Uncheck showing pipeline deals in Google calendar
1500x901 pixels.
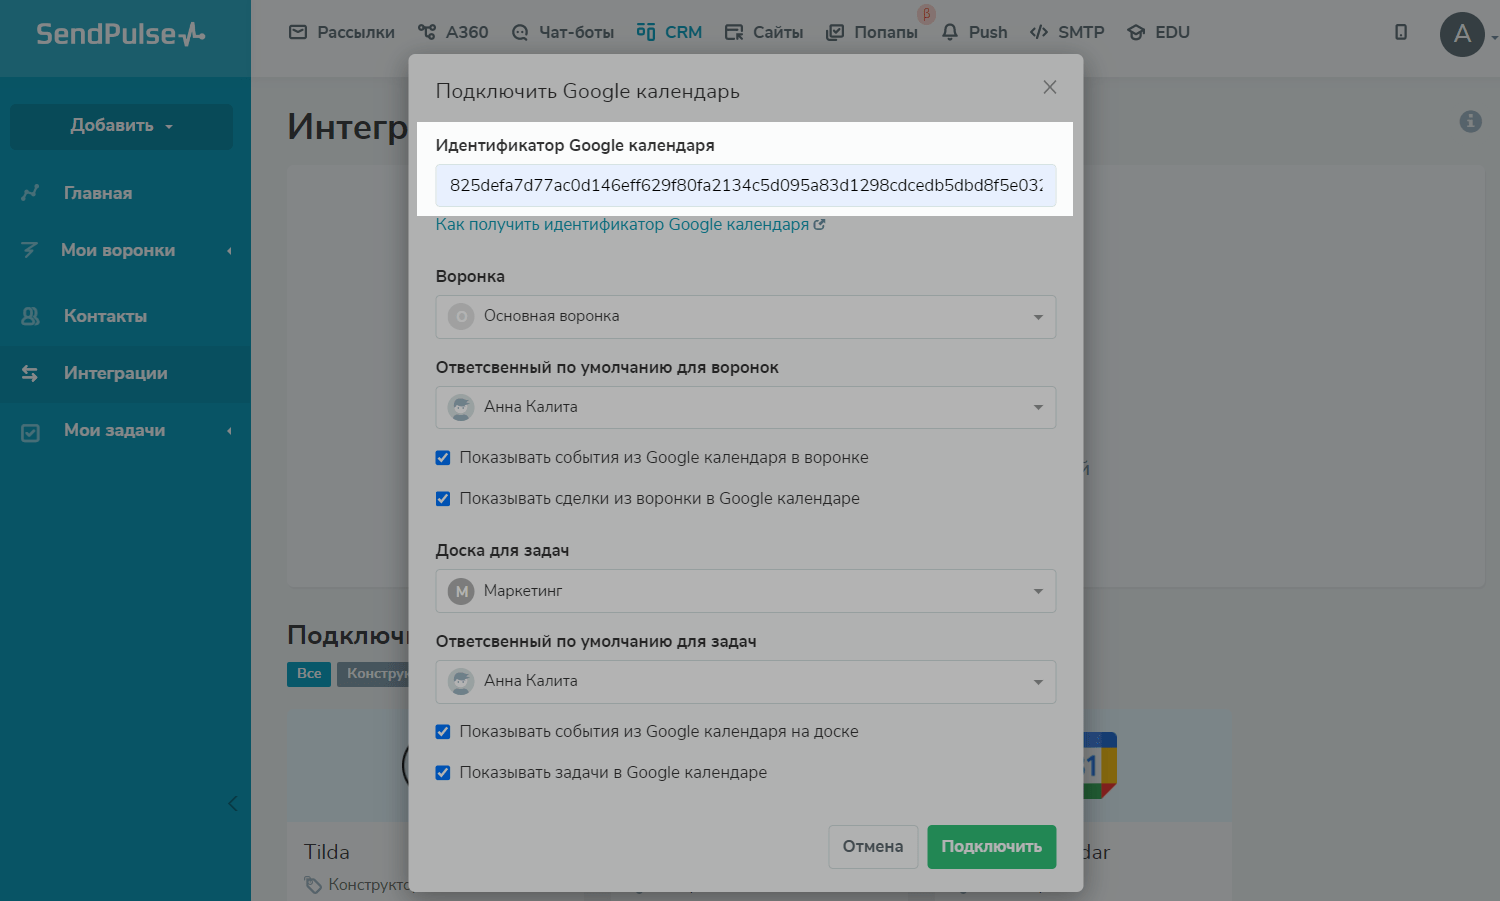pyautogui.click(x=443, y=499)
